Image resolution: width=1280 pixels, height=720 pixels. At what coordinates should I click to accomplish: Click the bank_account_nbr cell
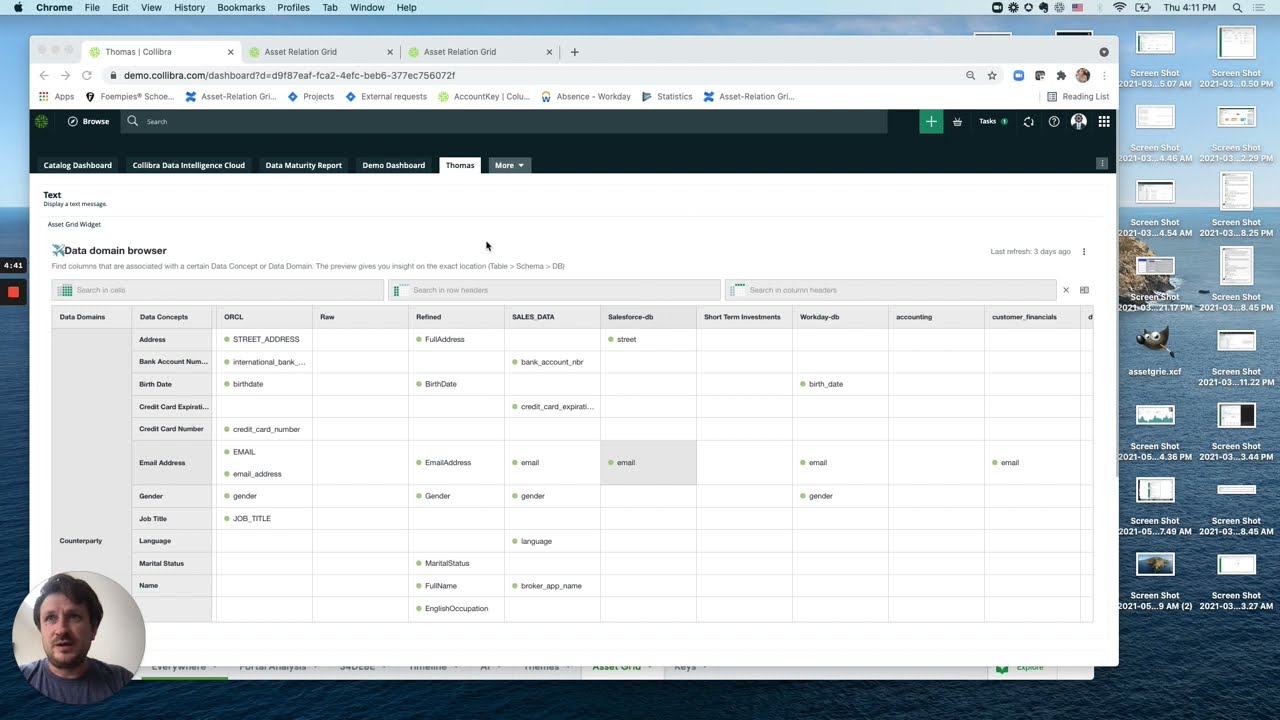[x=552, y=362]
